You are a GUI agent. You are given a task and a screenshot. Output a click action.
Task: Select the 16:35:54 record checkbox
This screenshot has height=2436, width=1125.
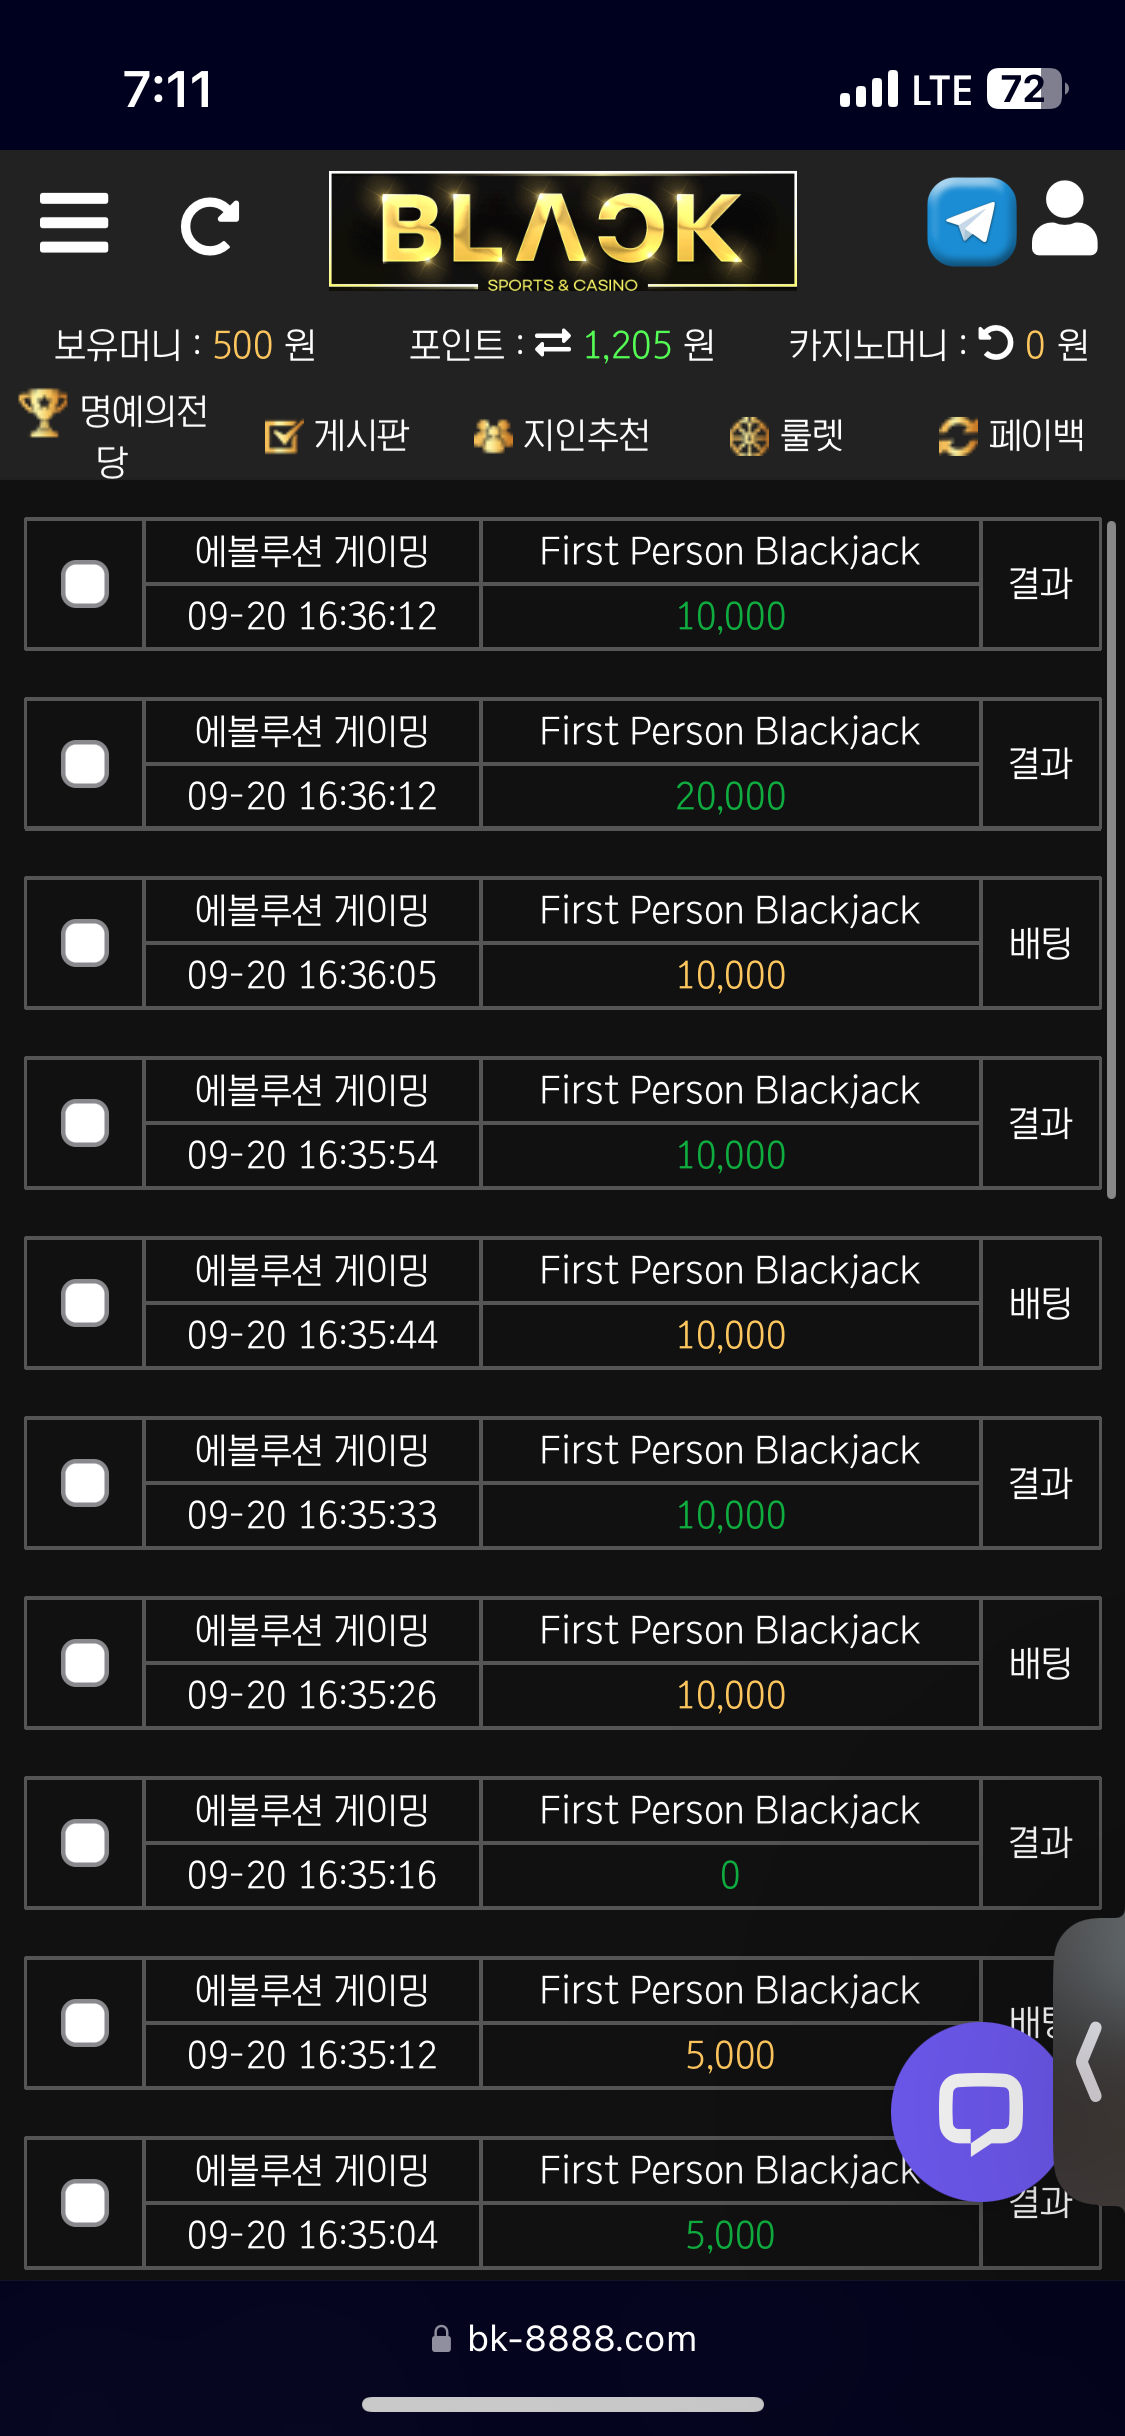point(85,1123)
